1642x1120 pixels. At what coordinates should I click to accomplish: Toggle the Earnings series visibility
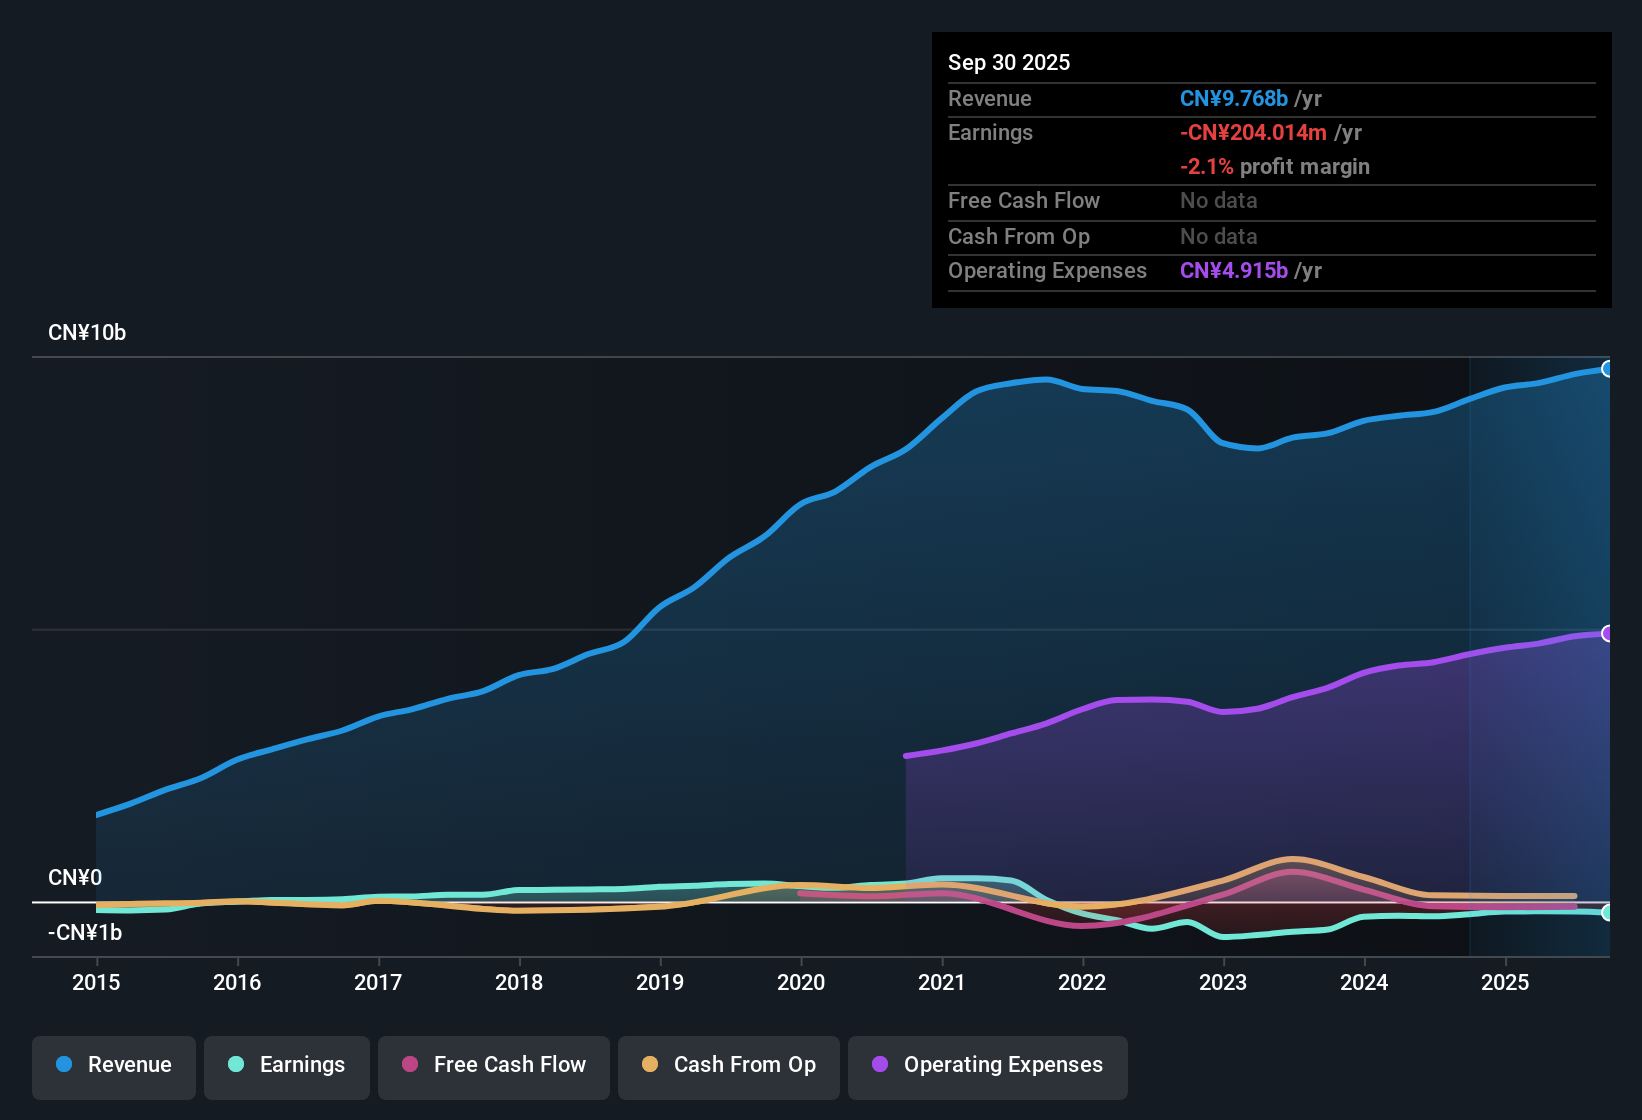coord(286,1065)
